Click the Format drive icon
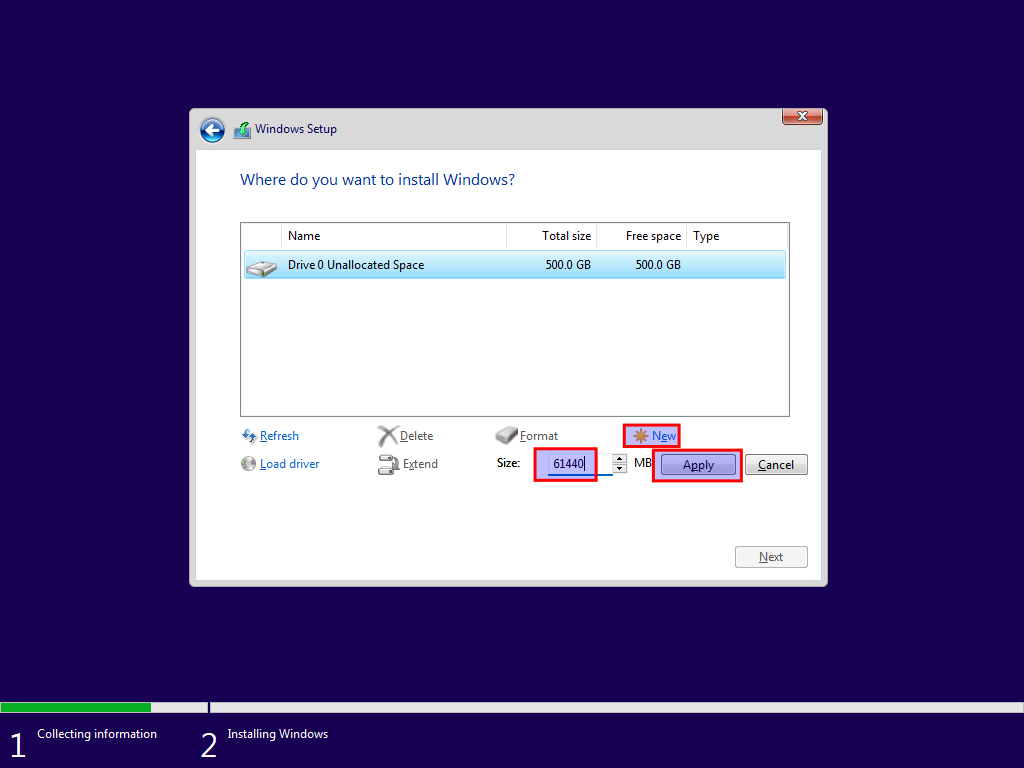Screen dimensions: 1024x768 point(506,435)
